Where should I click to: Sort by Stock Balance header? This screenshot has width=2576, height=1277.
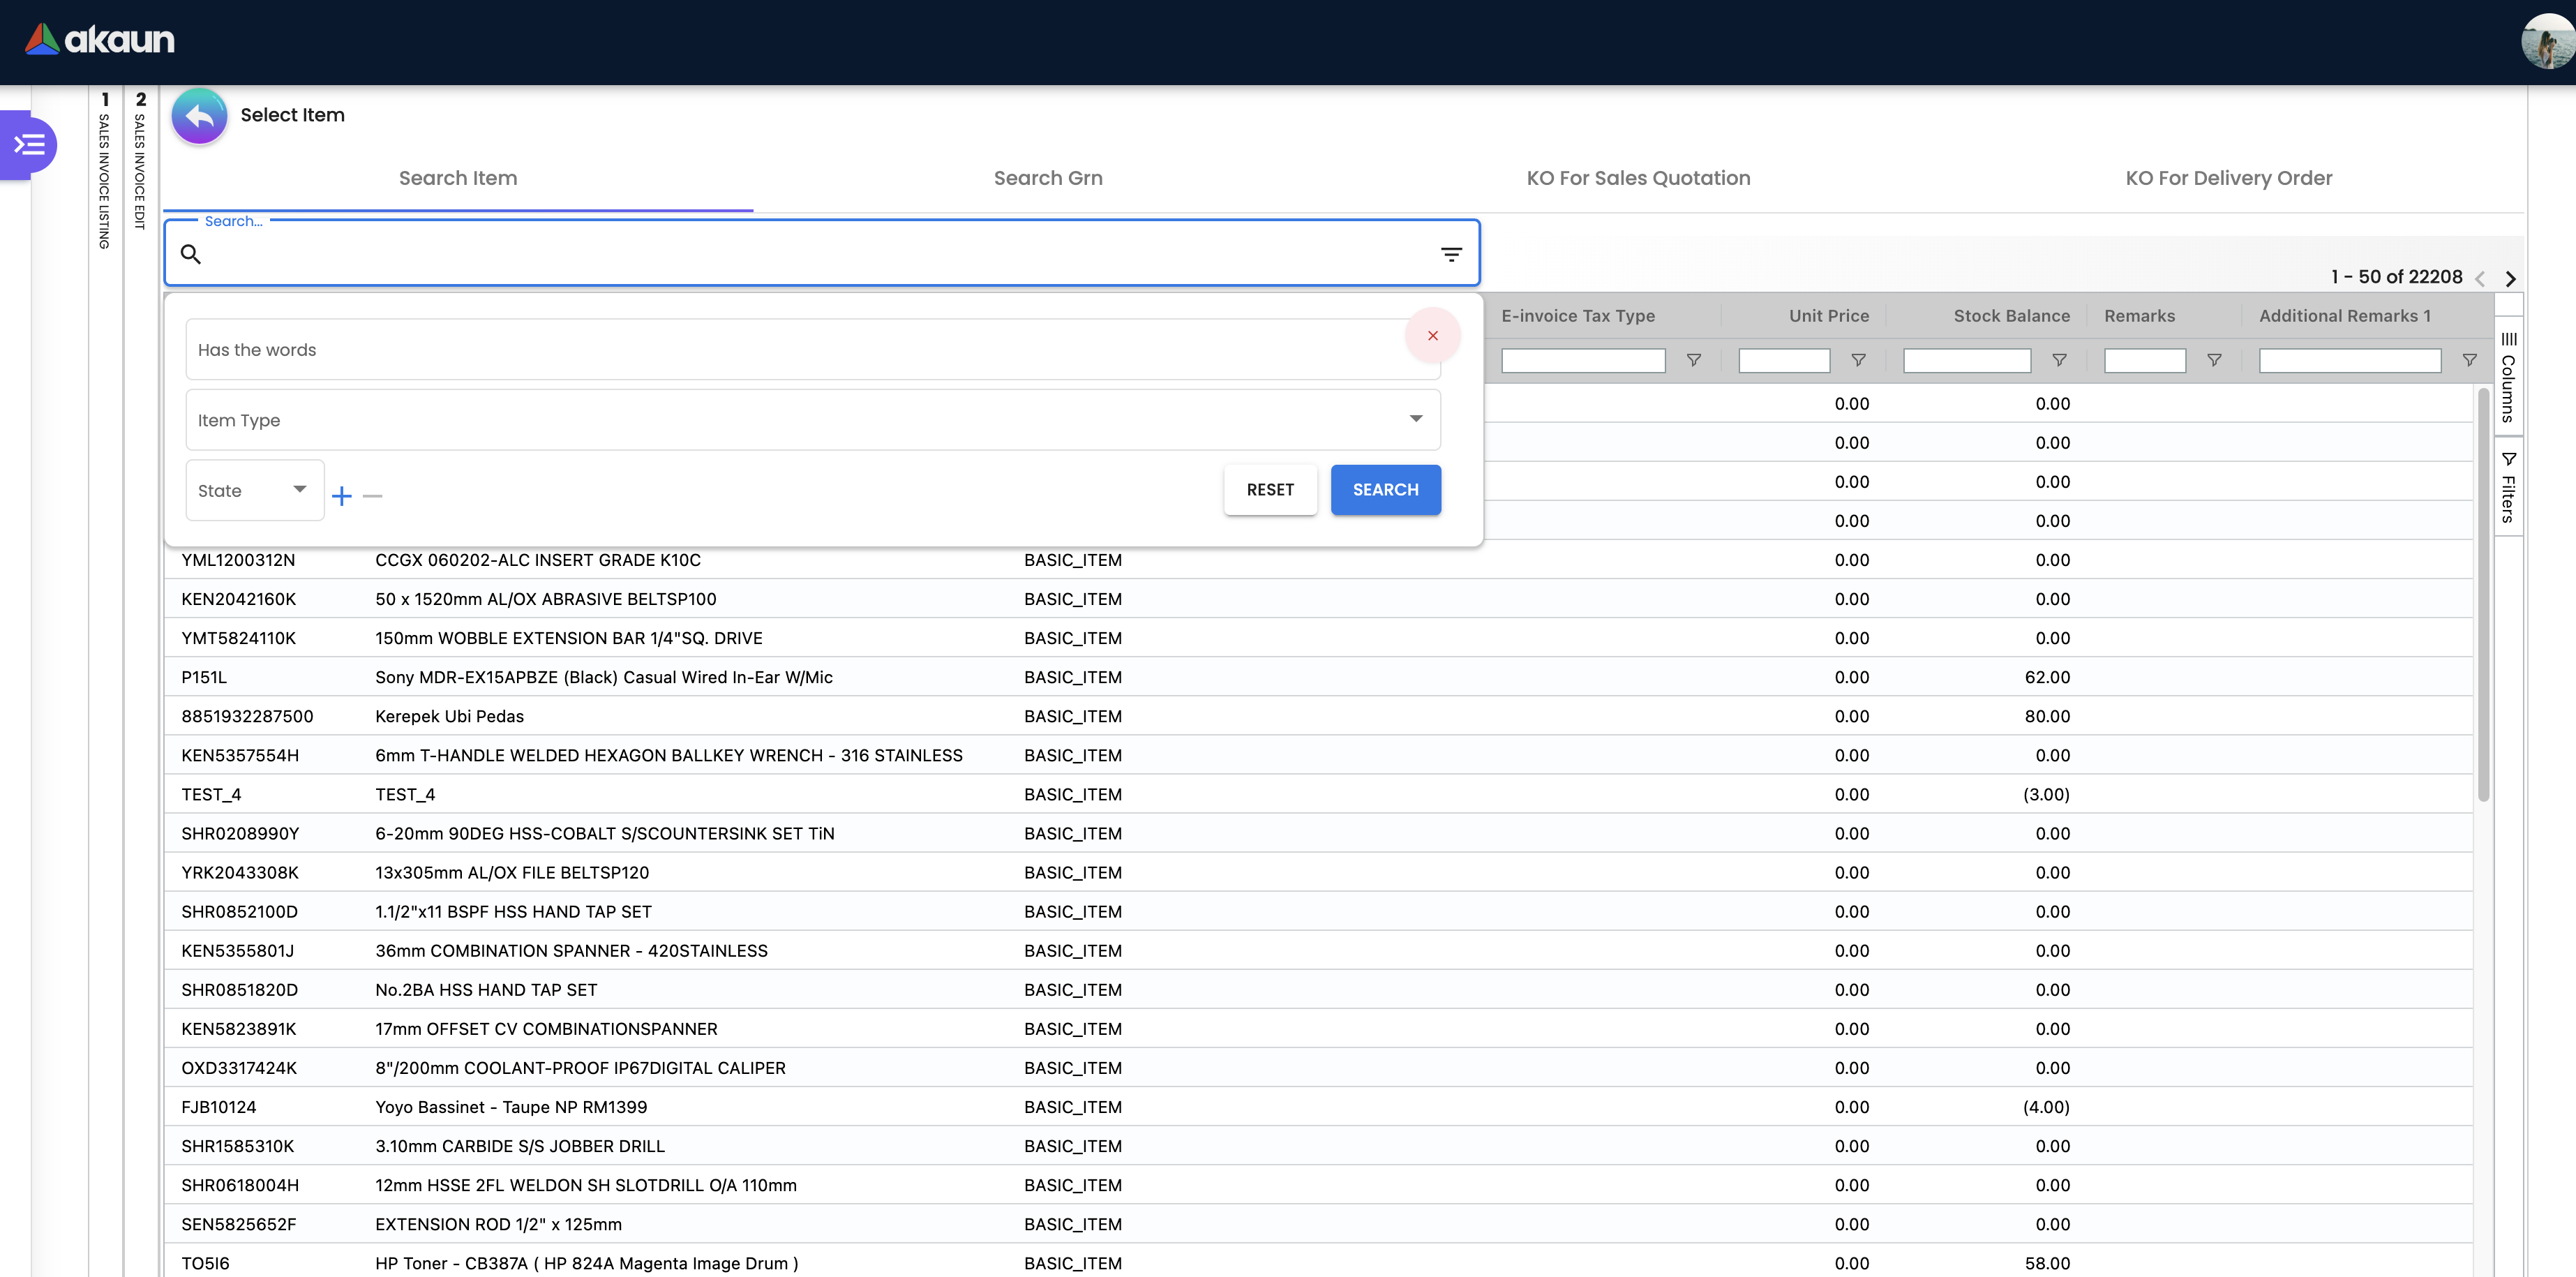pyautogui.click(x=2011, y=316)
